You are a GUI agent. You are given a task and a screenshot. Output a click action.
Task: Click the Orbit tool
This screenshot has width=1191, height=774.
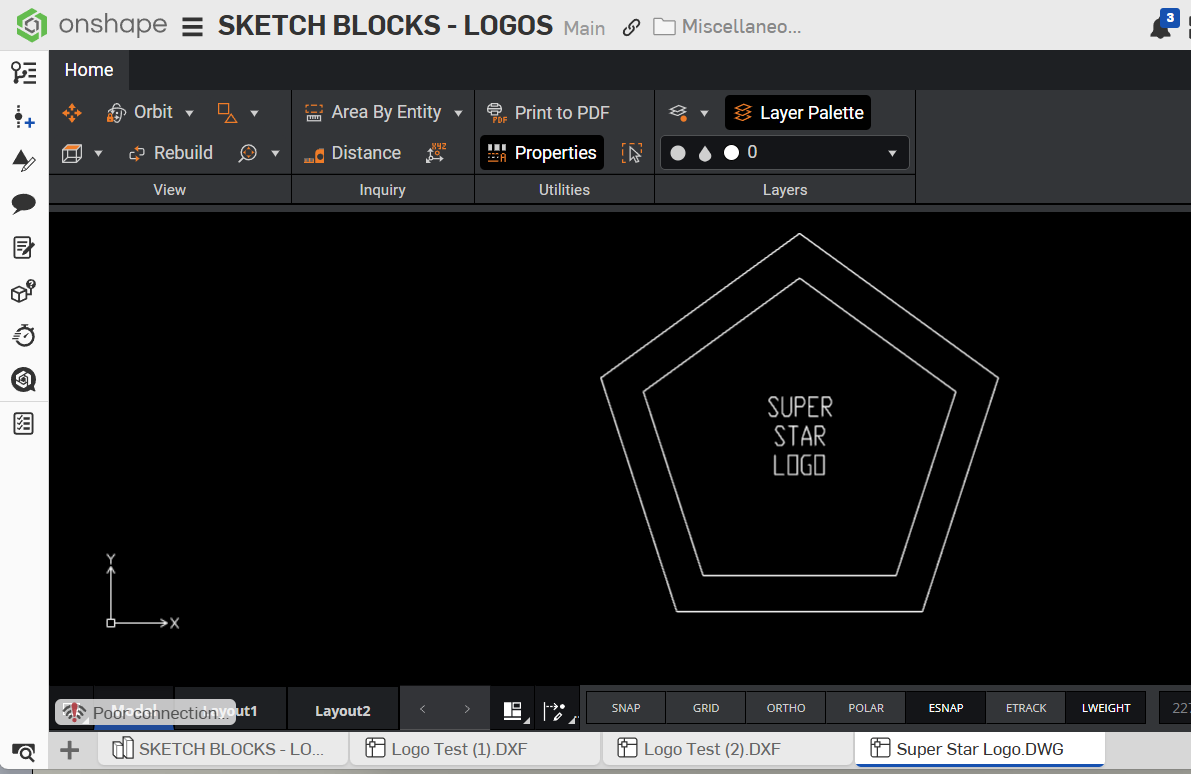(140, 112)
